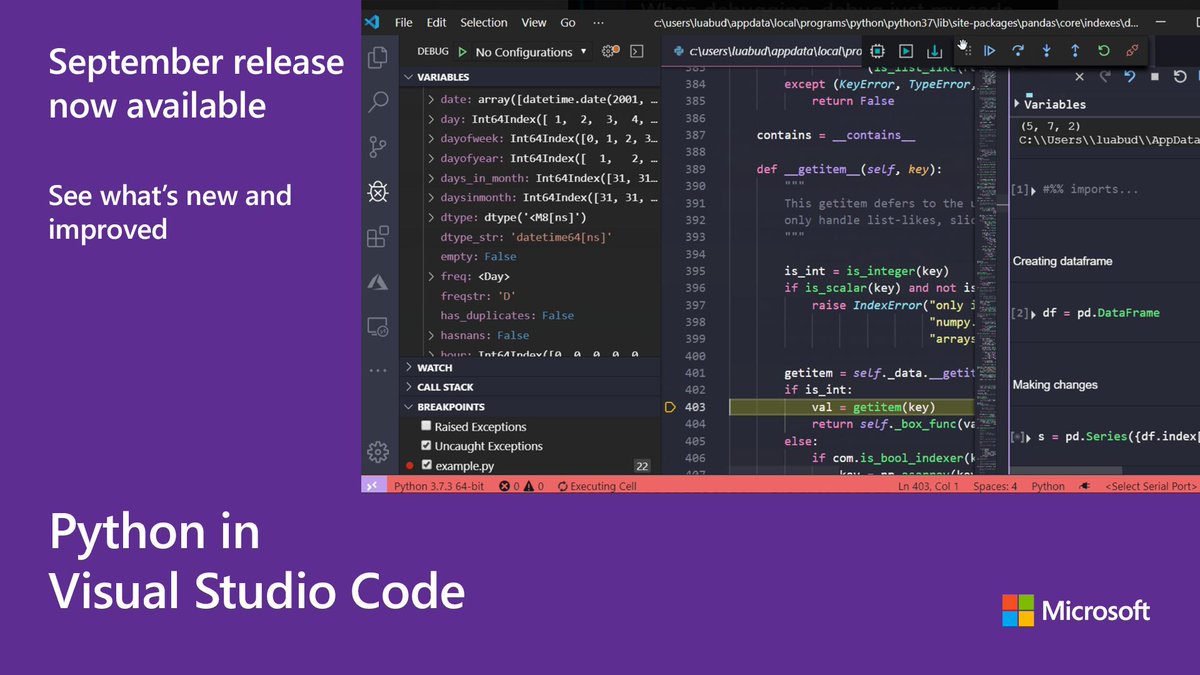Open the Remote Explorer icon
The width and height of the screenshot is (1200, 675).
(378, 326)
